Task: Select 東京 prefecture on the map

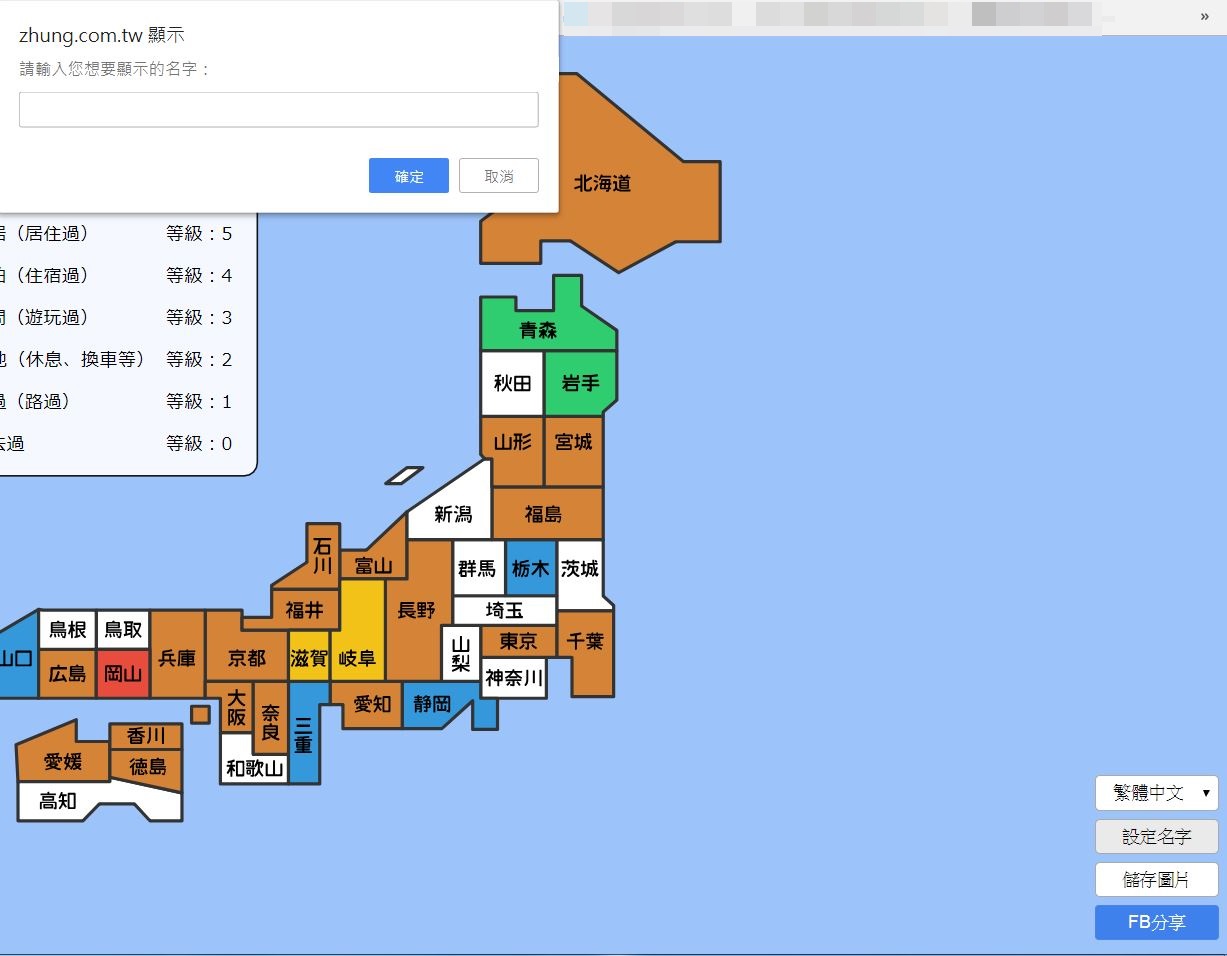Action: pyautogui.click(x=519, y=641)
